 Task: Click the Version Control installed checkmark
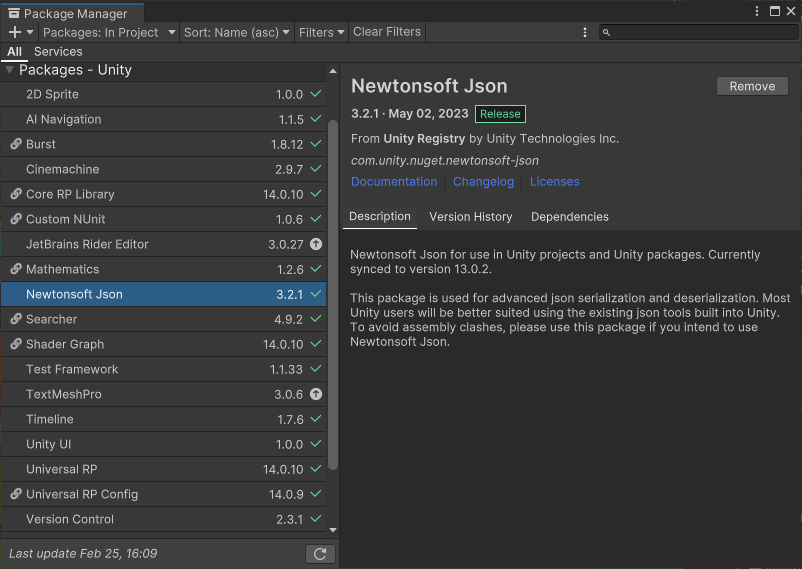click(x=316, y=518)
